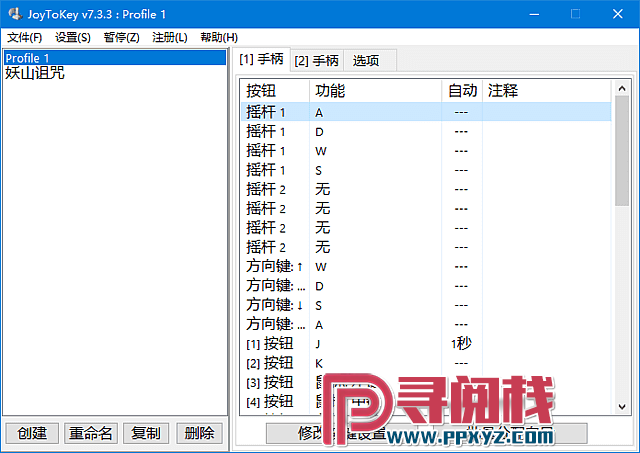This screenshot has width=640, height=453.
Task: Click the 功能 column header
Action: (376, 91)
